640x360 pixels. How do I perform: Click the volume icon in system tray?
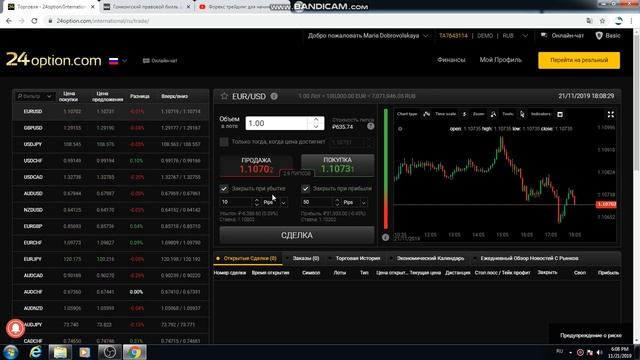point(600,352)
